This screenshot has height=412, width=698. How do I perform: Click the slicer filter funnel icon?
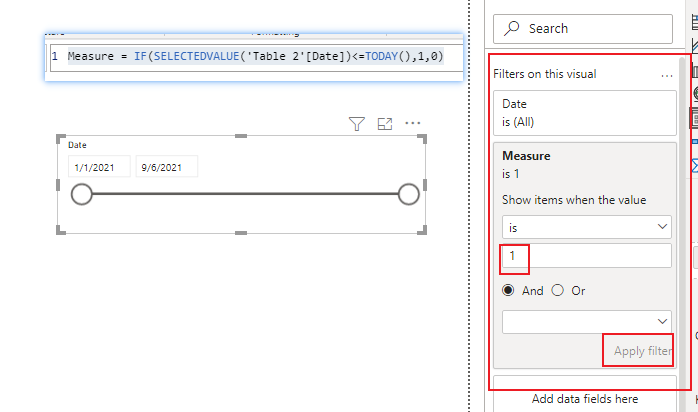[357, 124]
